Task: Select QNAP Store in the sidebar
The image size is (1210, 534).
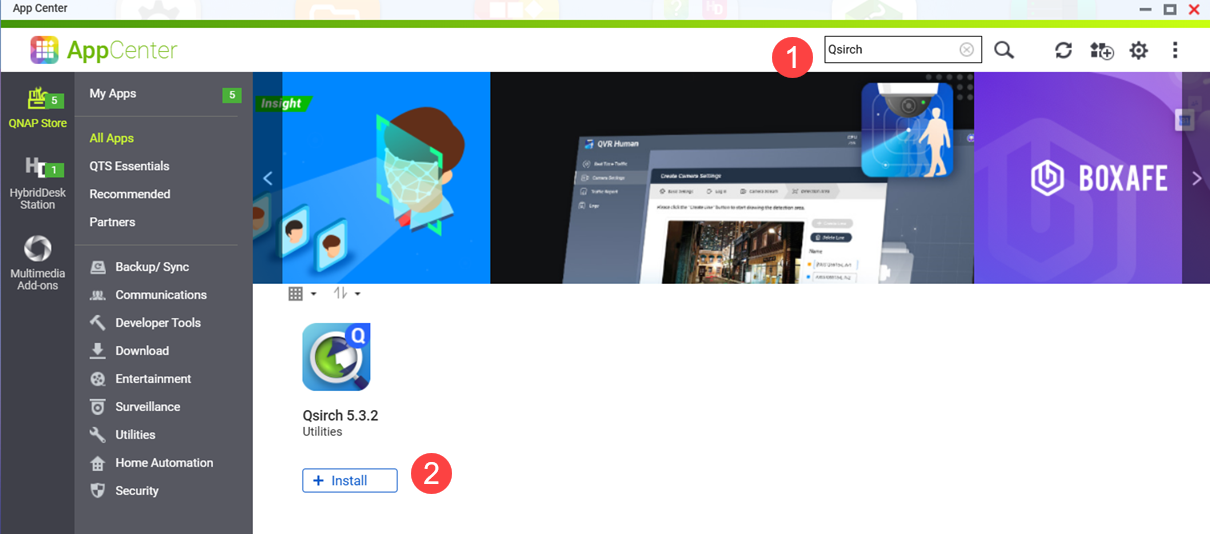Action: click(37, 108)
